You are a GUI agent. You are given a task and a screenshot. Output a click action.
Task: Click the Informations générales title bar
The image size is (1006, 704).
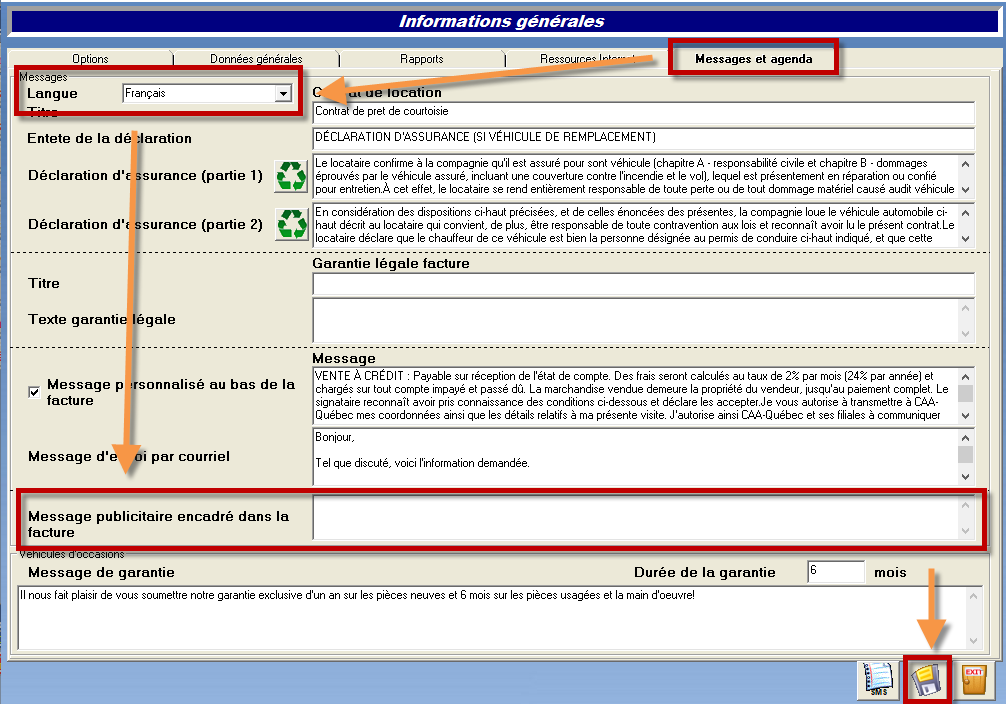tap(502, 21)
